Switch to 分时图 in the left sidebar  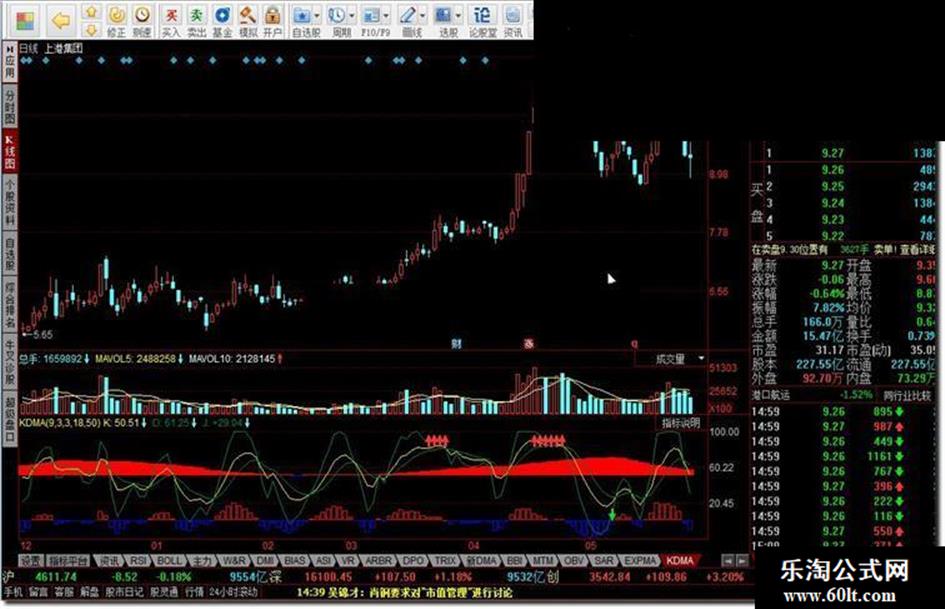click(10, 106)
